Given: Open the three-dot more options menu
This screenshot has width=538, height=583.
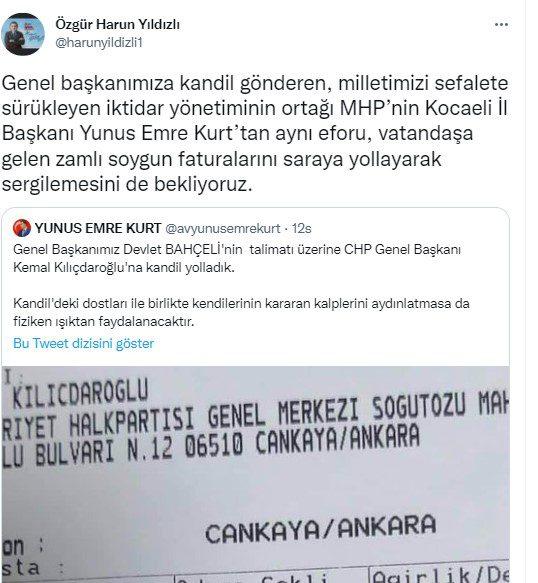Looking at the screenshot, I should pos(501,25).
